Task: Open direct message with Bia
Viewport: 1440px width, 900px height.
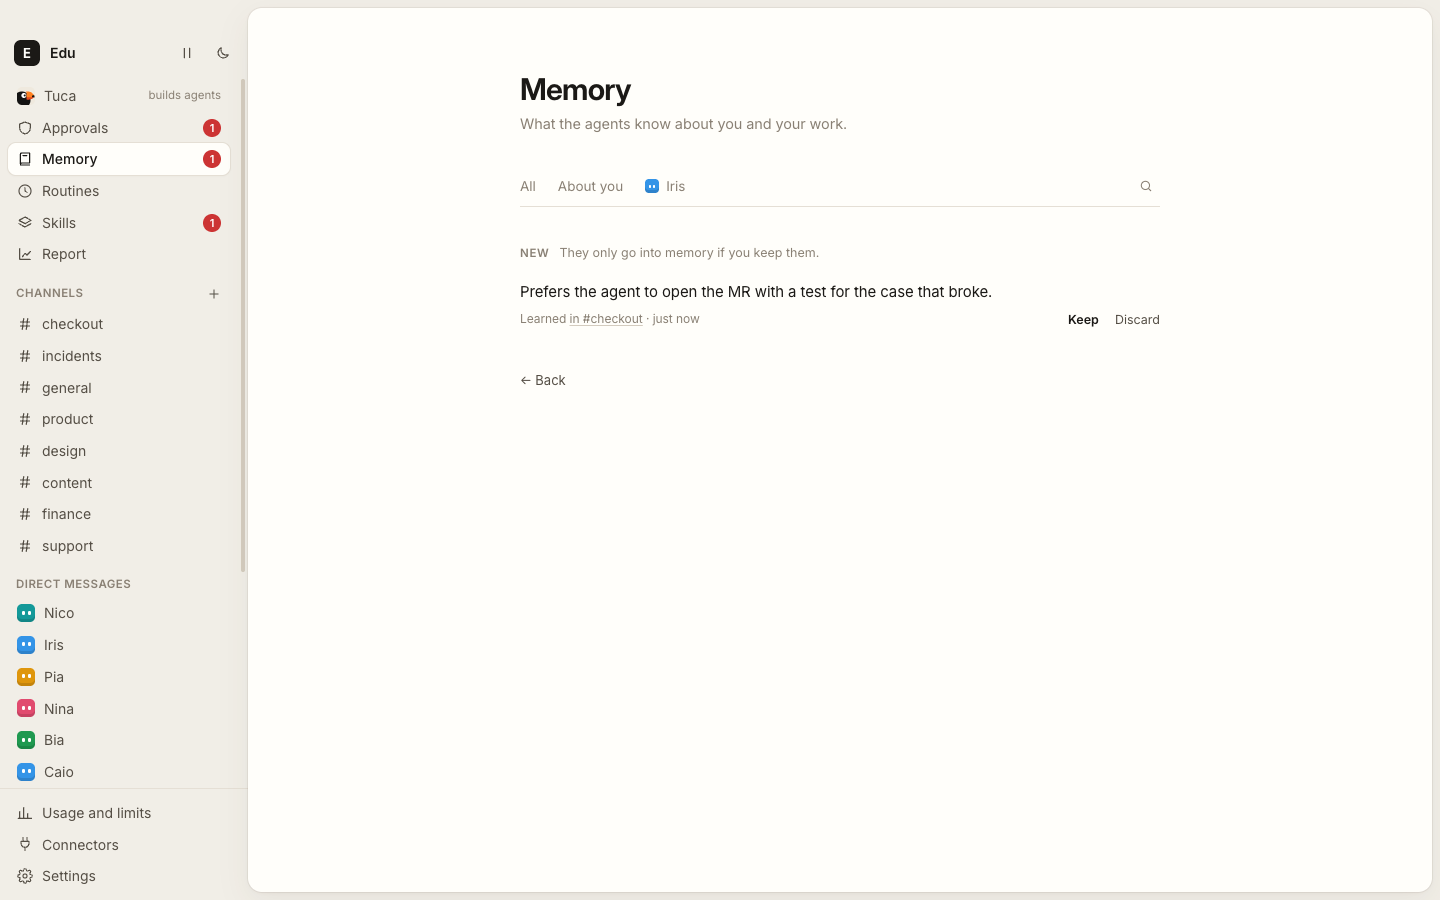Action: 119,740
